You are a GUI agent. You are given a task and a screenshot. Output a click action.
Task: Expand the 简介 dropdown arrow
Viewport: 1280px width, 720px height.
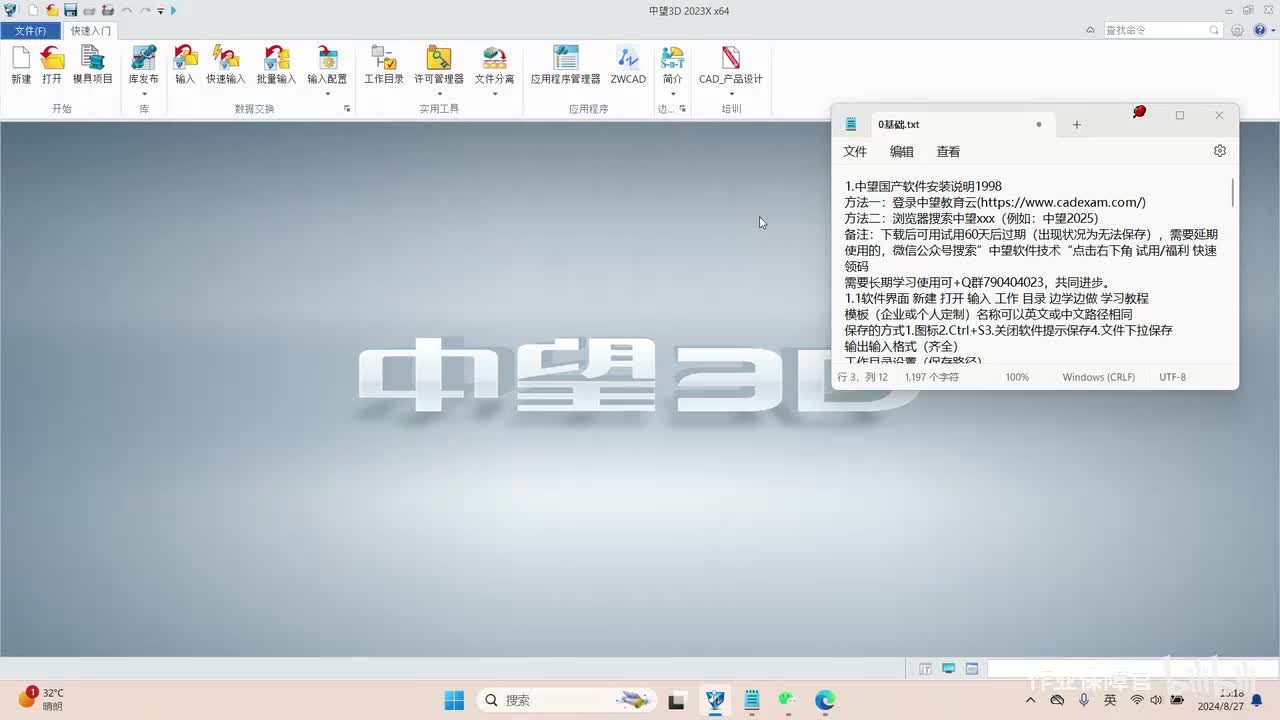tap(673, 95)
